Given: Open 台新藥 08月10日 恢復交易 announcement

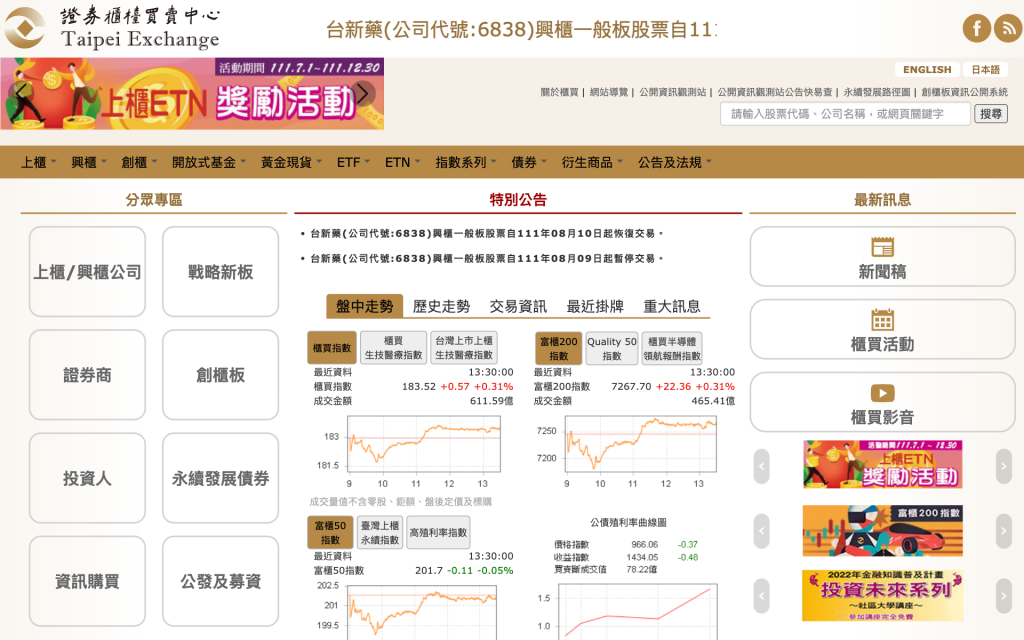Looking at the screenshot, I should 486,233.
